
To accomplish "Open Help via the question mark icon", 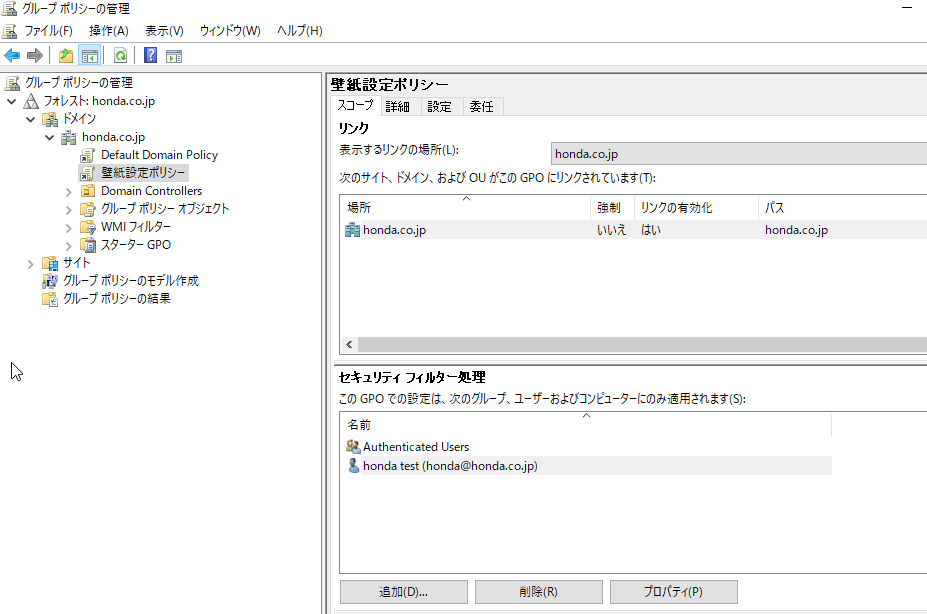I will [151, 56].
